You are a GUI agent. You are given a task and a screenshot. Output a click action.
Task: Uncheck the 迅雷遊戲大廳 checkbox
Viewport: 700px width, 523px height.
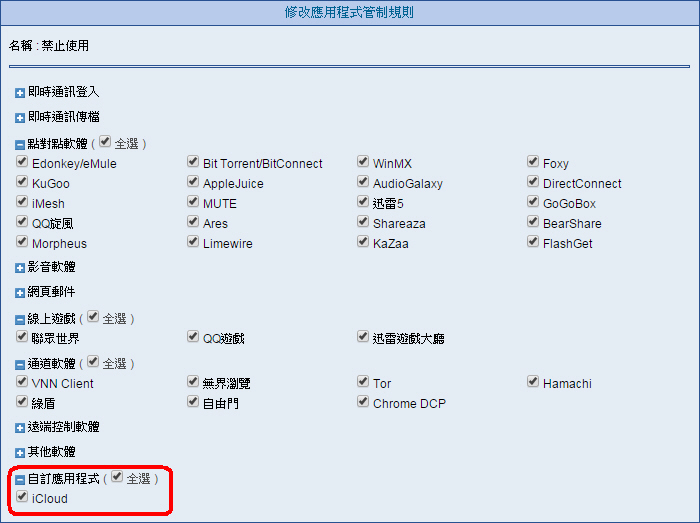pos(363,336)
